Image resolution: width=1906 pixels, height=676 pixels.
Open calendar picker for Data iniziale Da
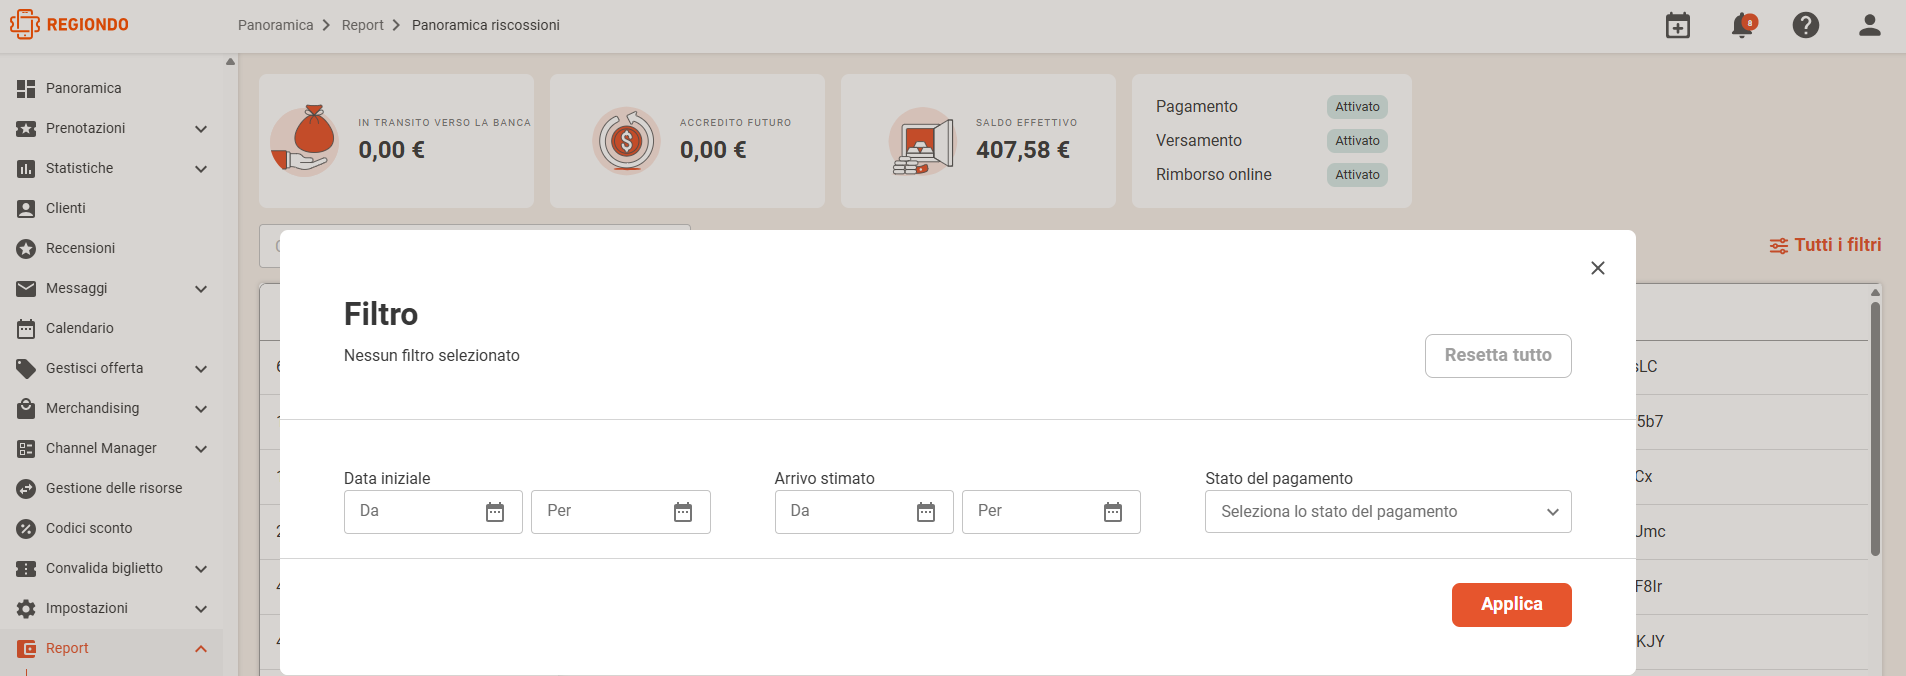(495, 512)
